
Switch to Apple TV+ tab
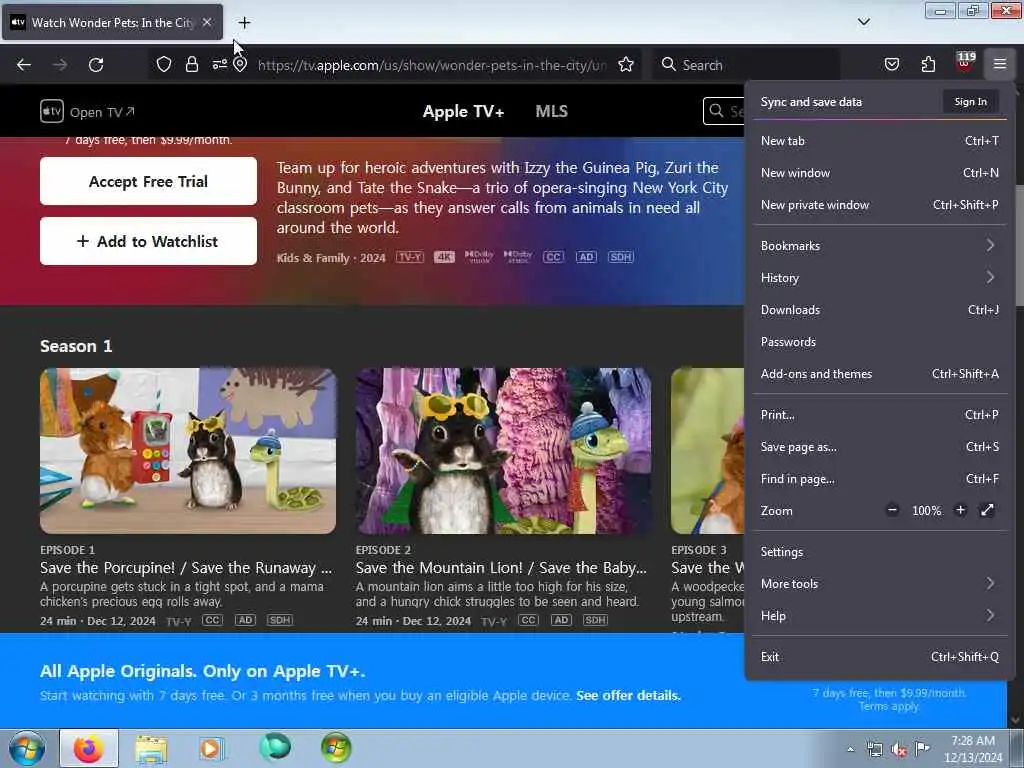pyautogui.click(x=463, y=112)
